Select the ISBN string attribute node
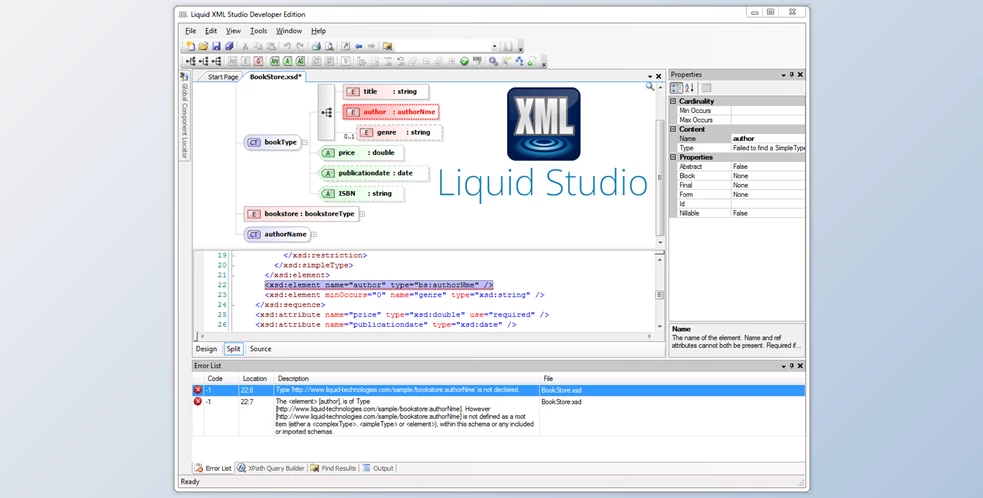The height and width of the screenshot is (498, 983). coord(360,194)
